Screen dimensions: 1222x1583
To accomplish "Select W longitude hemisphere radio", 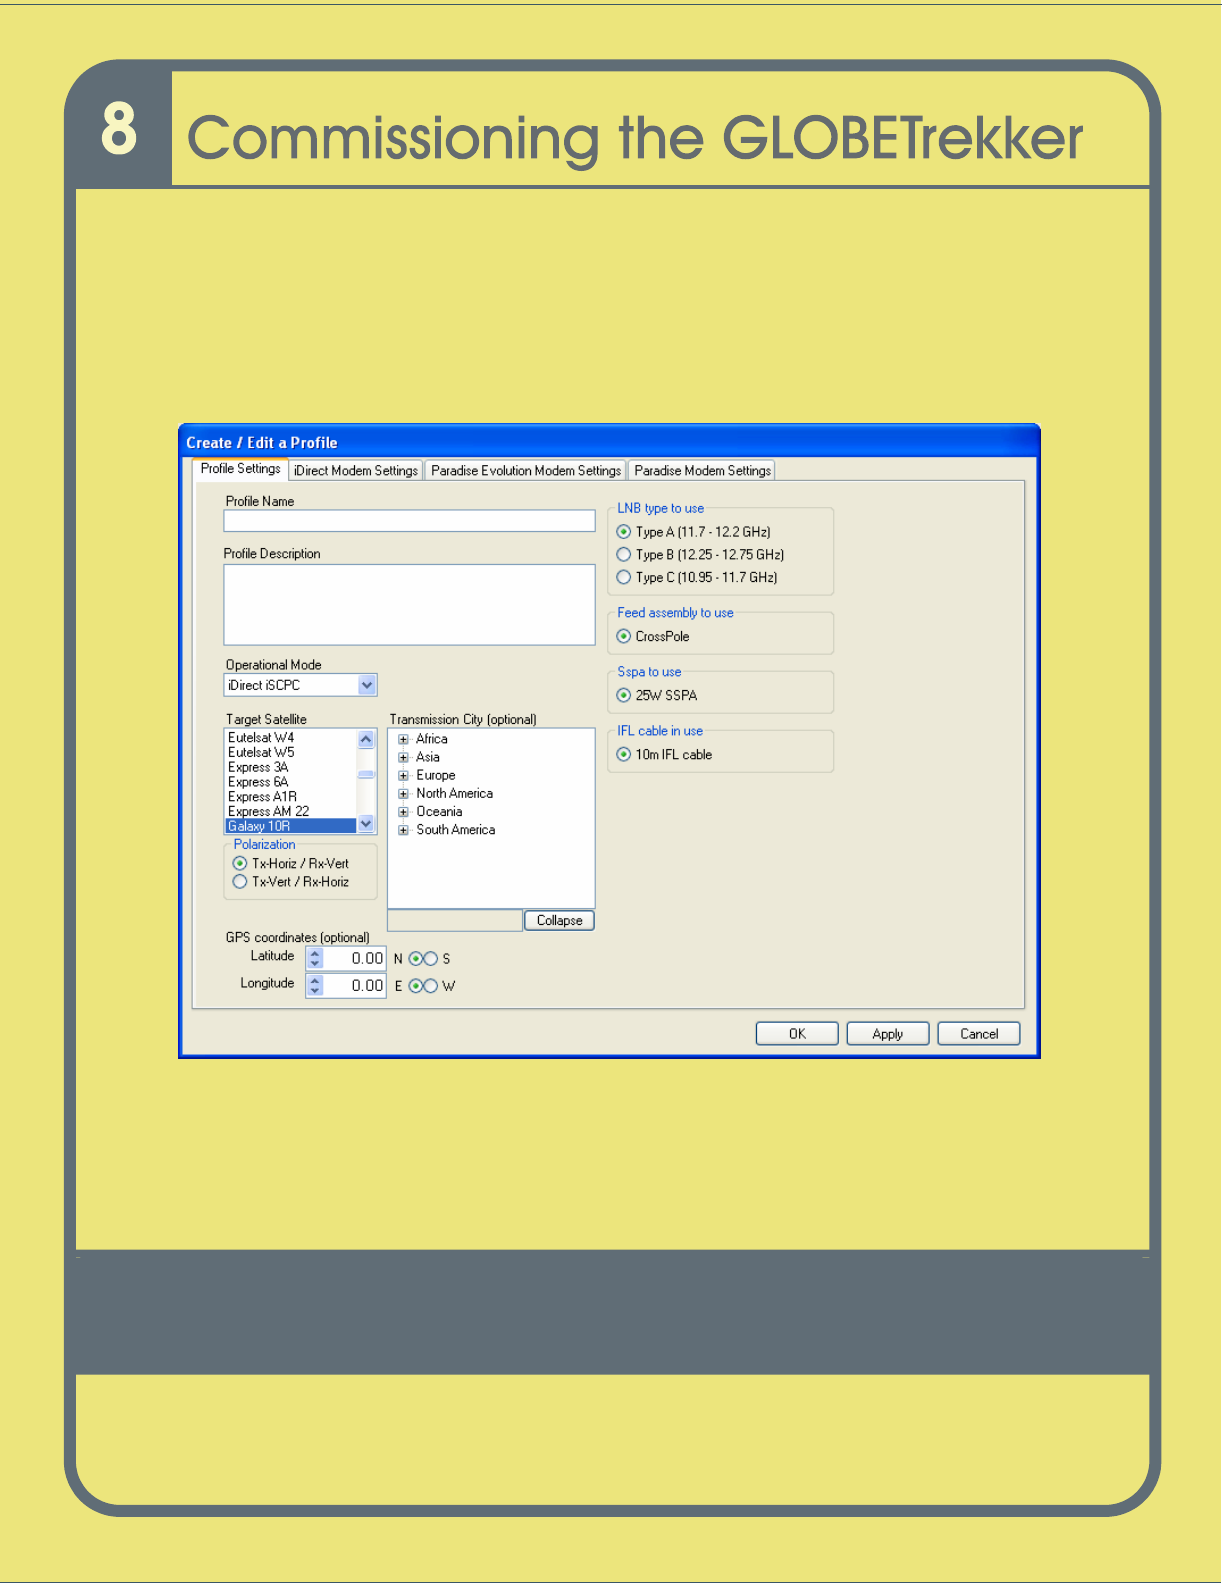I will 431,986.
